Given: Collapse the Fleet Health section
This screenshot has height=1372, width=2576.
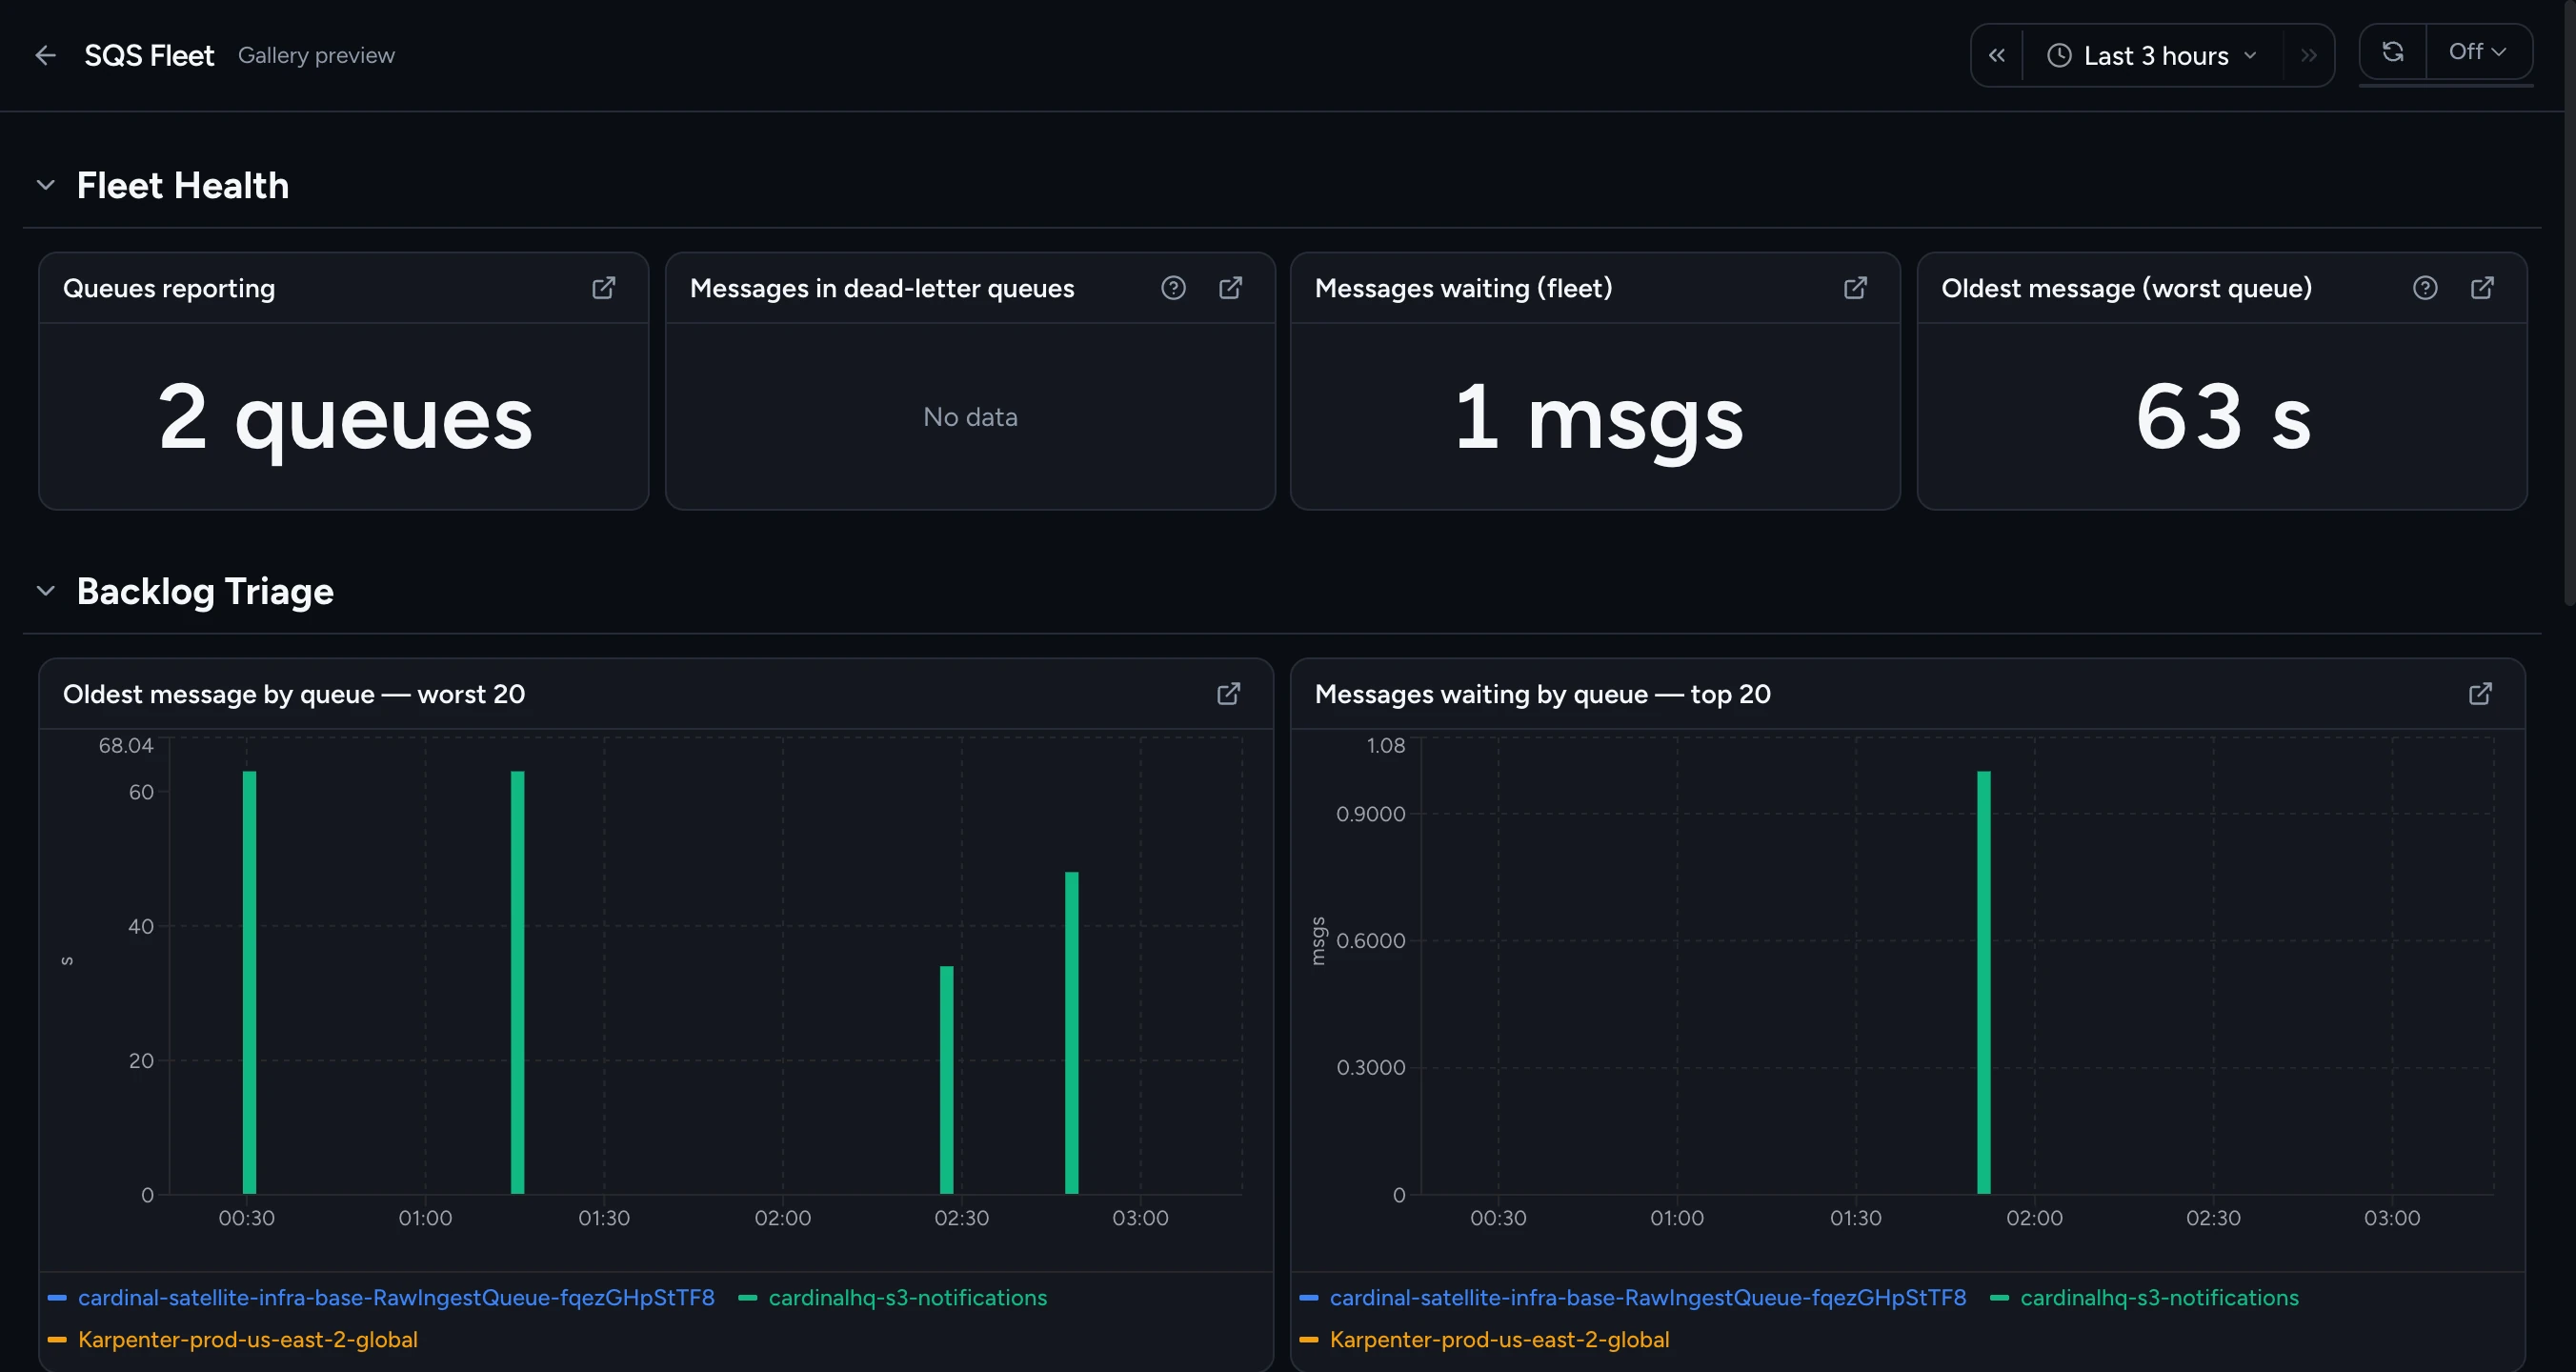Looking at the screenshot, I should click(x=45, y=185).
